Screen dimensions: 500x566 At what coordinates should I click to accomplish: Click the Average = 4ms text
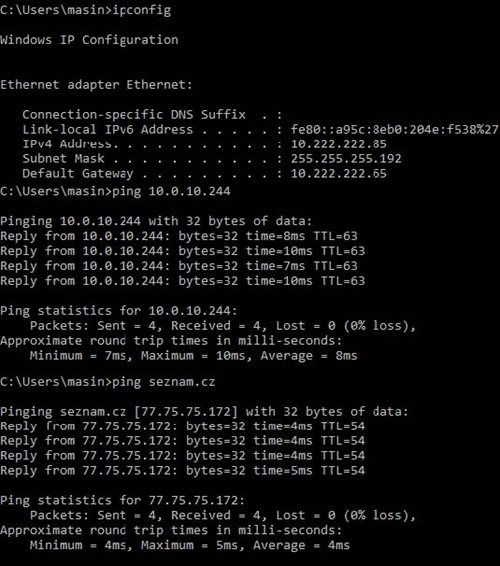(301, 545)
